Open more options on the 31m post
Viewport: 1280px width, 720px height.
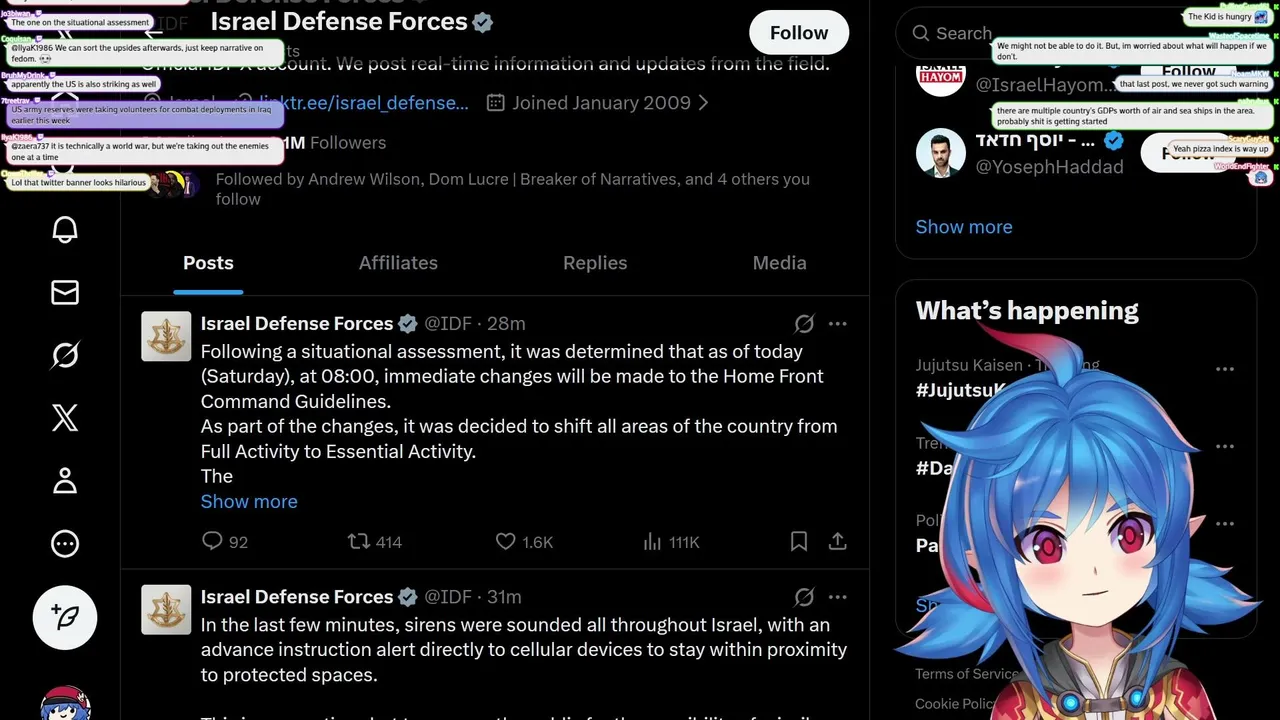click(x=838, y=597)
